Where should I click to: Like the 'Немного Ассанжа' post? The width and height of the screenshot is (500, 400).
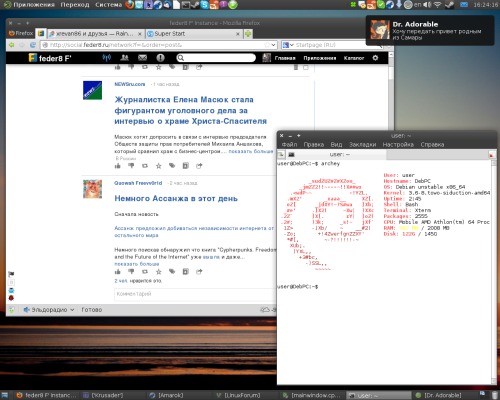pos(118,272)
